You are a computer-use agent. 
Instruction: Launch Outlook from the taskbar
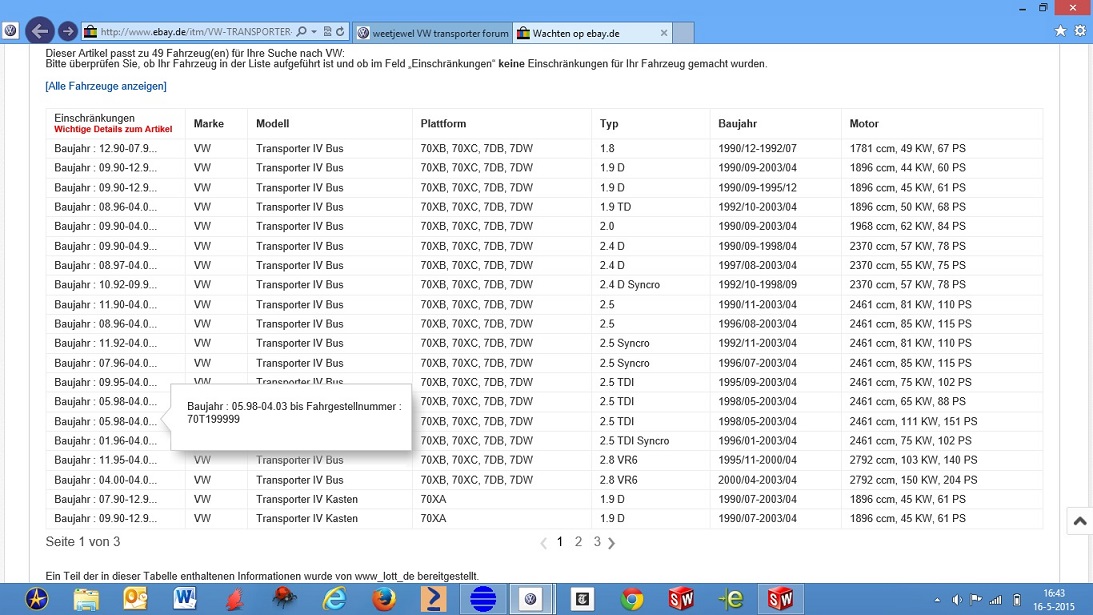(x=136, y=599)
